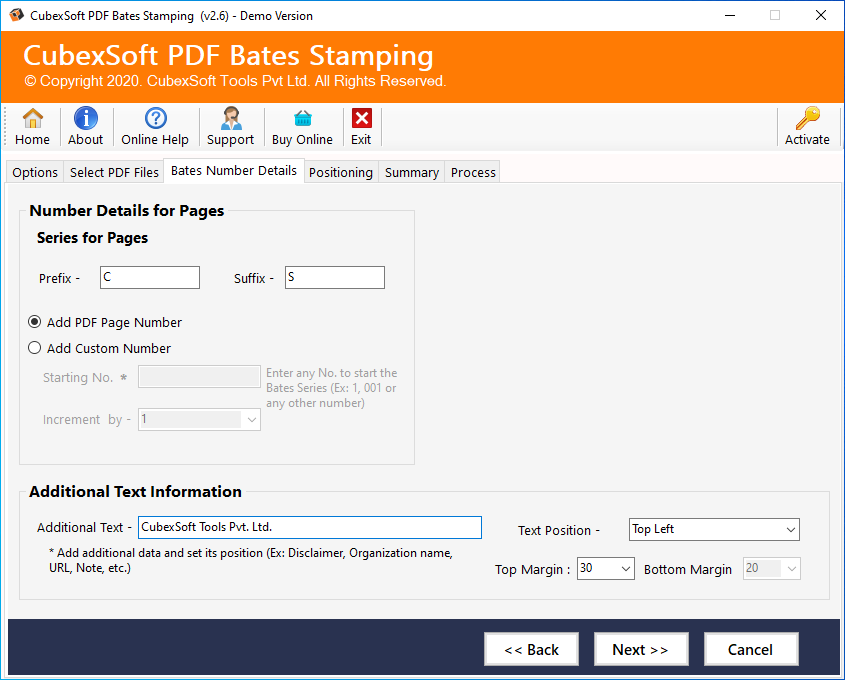This screenshot has height=680, width=845.
Task: Select Add Custom Number radio button
Action: tap(35, 348)
